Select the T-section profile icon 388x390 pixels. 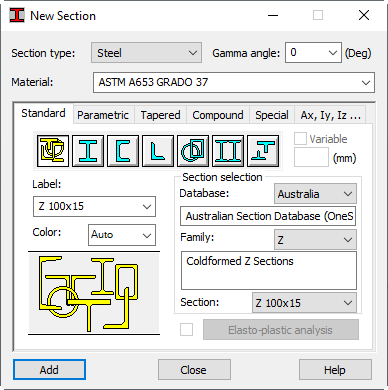[x=263, y=151]
